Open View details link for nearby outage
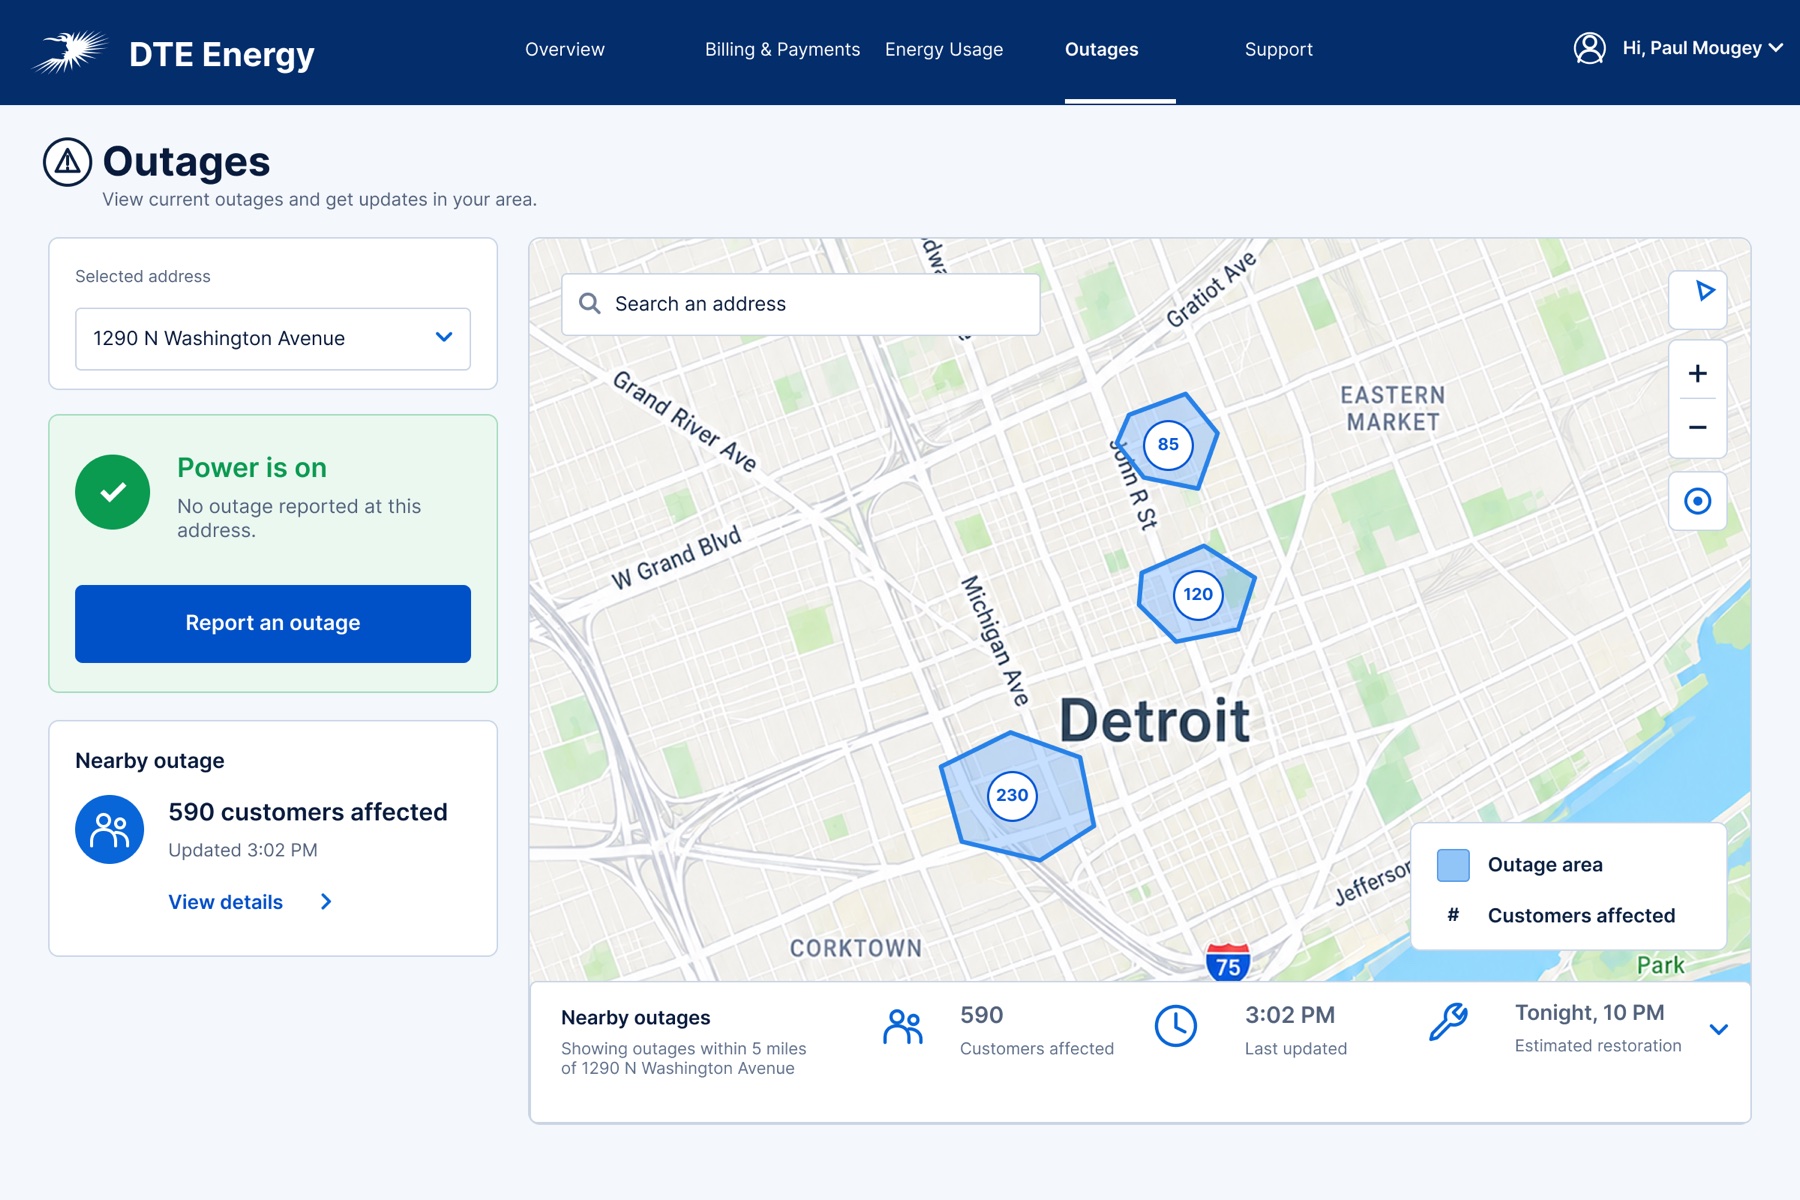The width and height of the screenshot is (1800, 1200). click(226, 902)
